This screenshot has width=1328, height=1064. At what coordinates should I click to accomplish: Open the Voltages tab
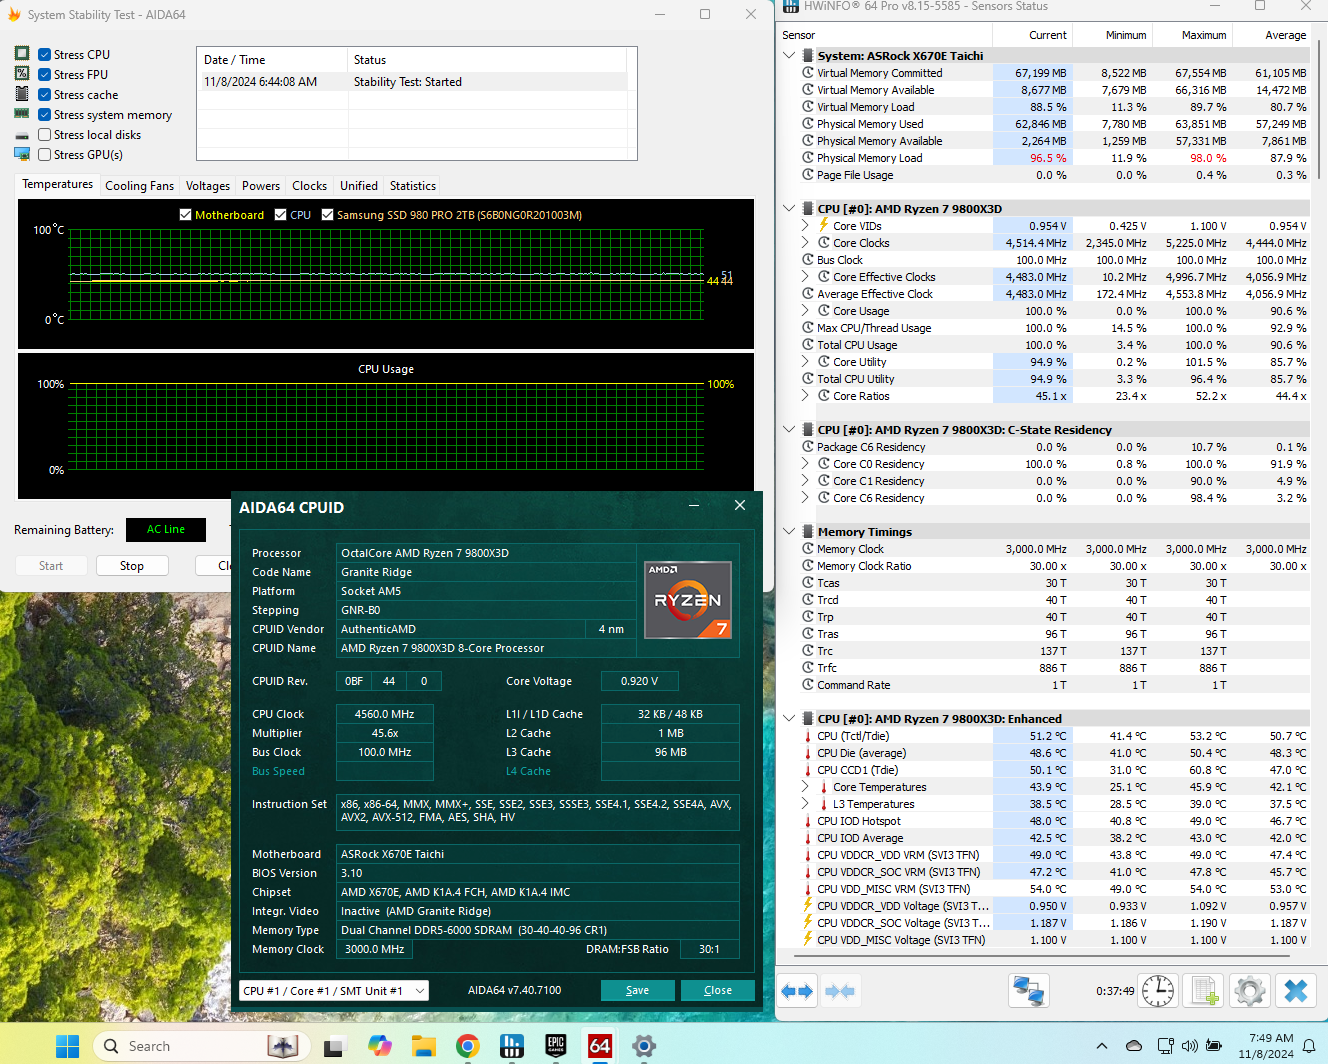pos(208,186)
